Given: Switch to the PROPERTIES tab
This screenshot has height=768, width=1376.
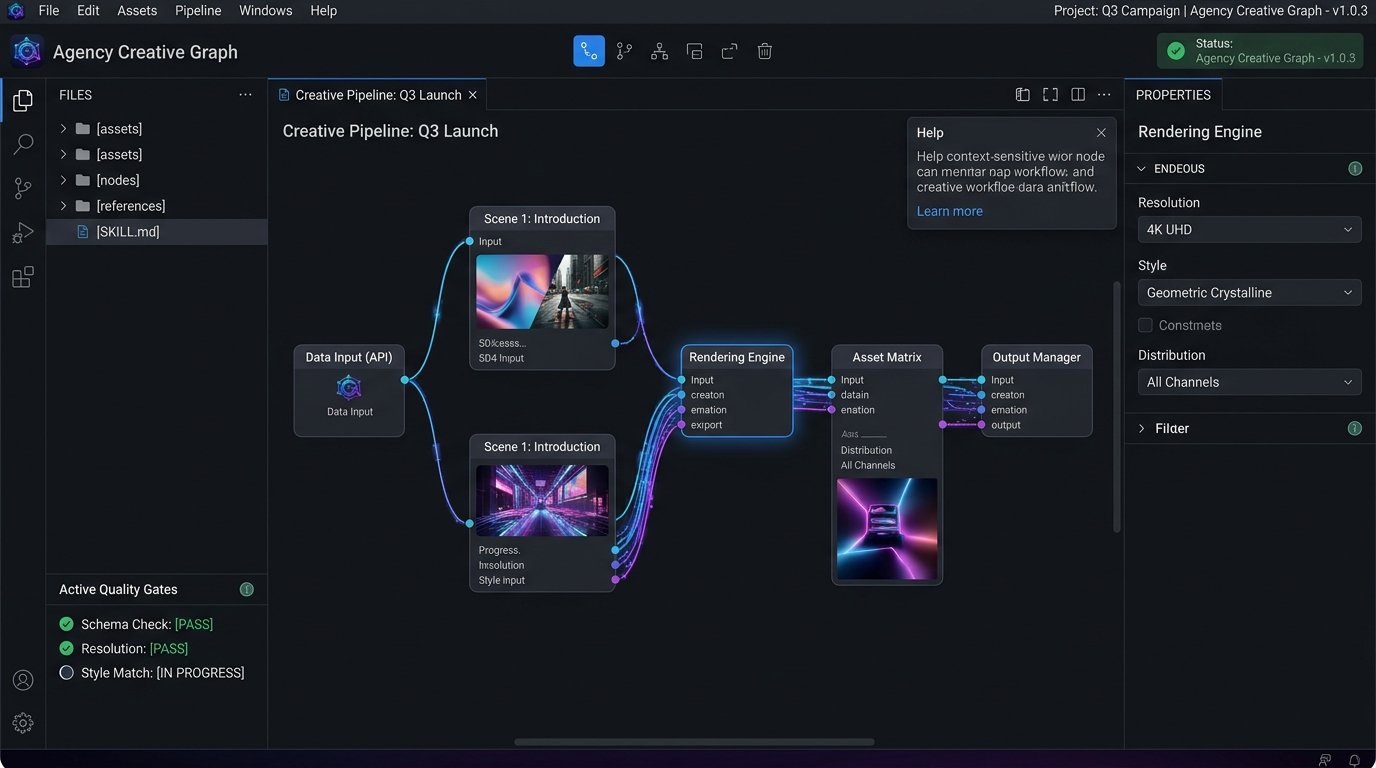Looking at the screenshot, I should pyautogui.click(x=1173, y=95).
